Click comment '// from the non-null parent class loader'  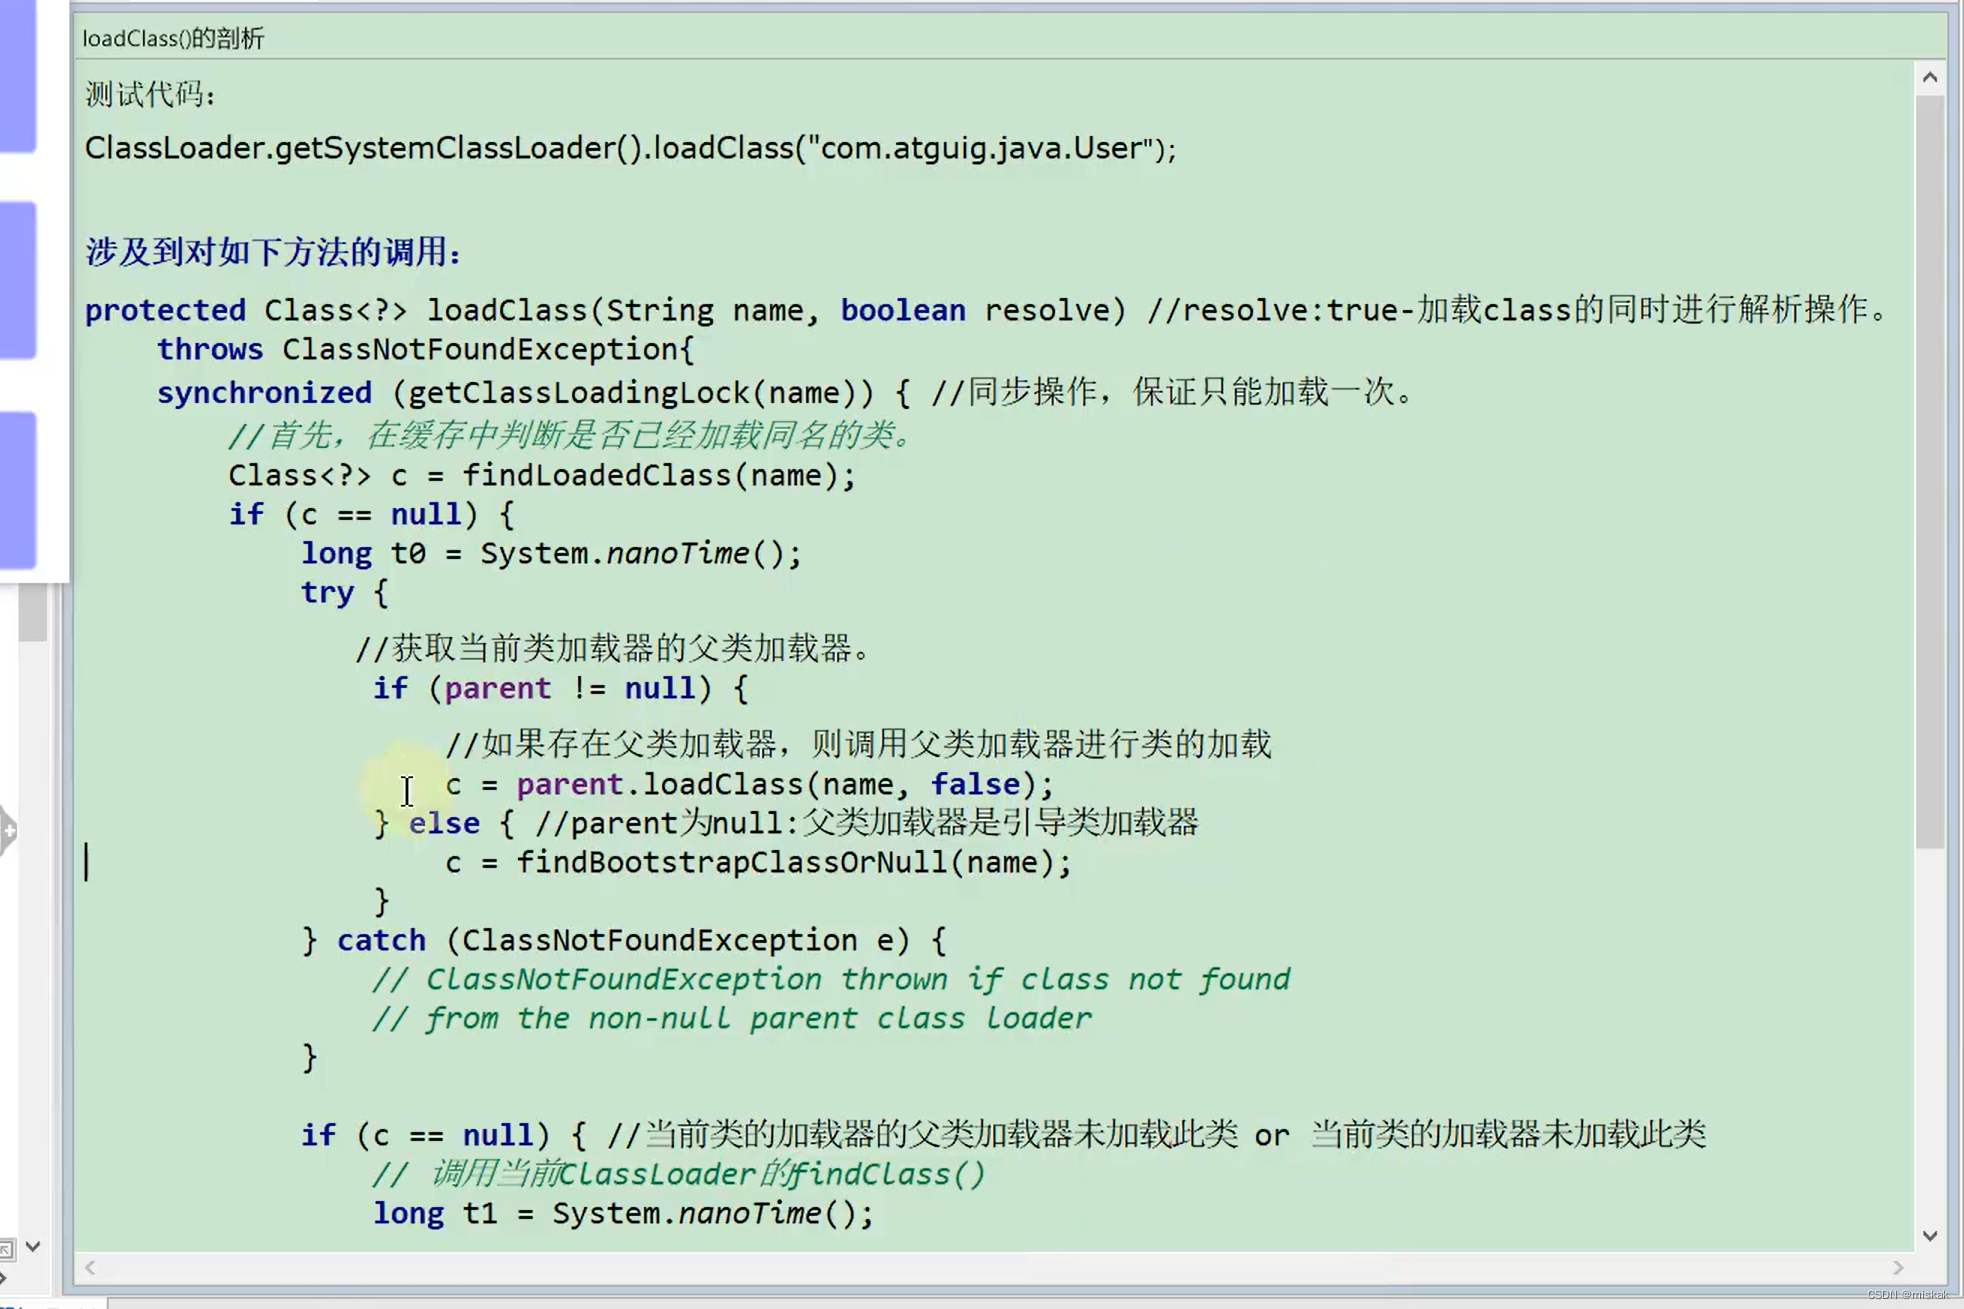pyautogui.click(x=732, y=1018)
